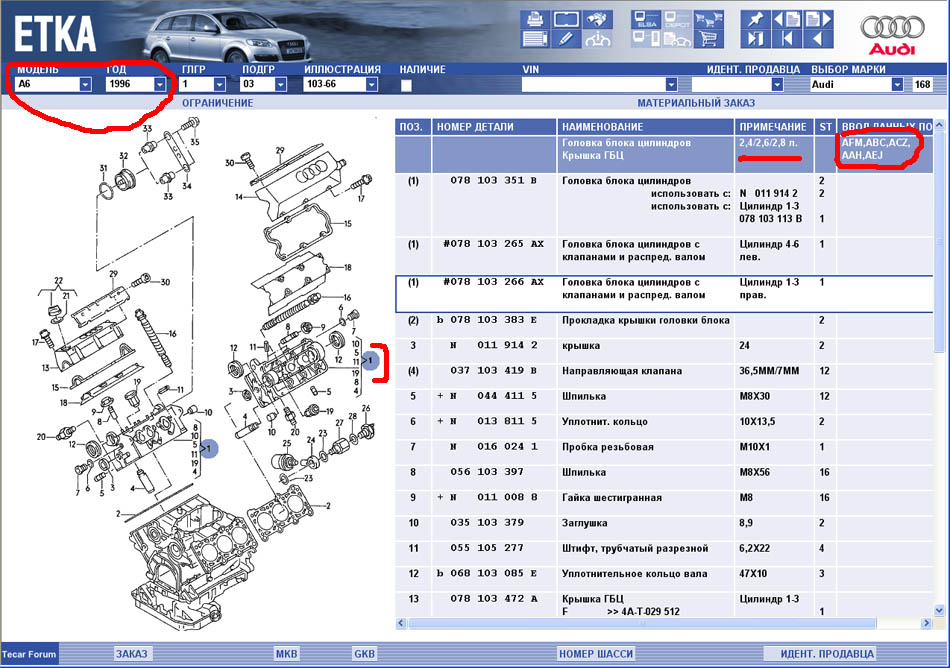The image size is (950, 668).
Task: Open the ELSA module icon
Action: tap(645, 19)
